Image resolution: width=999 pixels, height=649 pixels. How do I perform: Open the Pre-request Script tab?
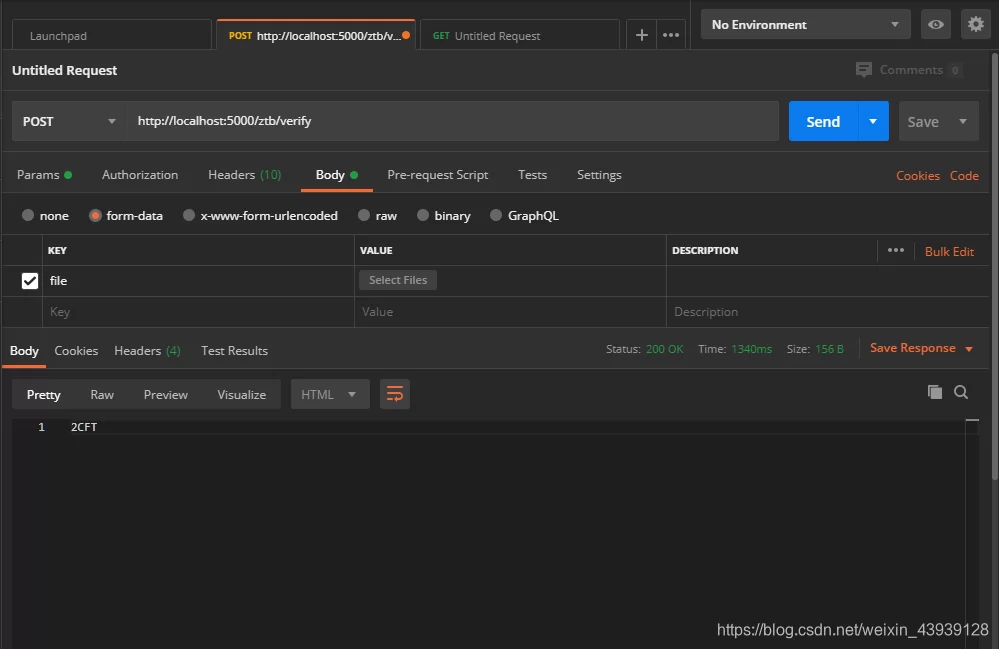(438, 175)
